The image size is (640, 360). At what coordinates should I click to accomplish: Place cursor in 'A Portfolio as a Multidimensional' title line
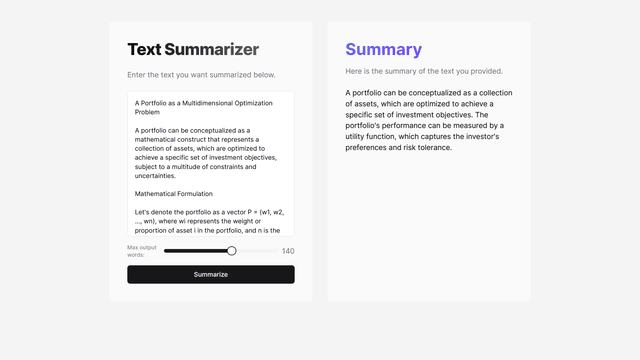coord(204,103)
